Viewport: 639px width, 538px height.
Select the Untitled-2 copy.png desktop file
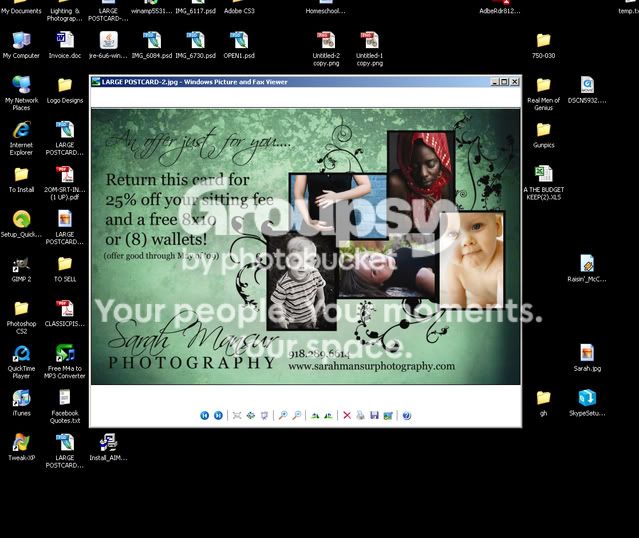pos(326,49)
